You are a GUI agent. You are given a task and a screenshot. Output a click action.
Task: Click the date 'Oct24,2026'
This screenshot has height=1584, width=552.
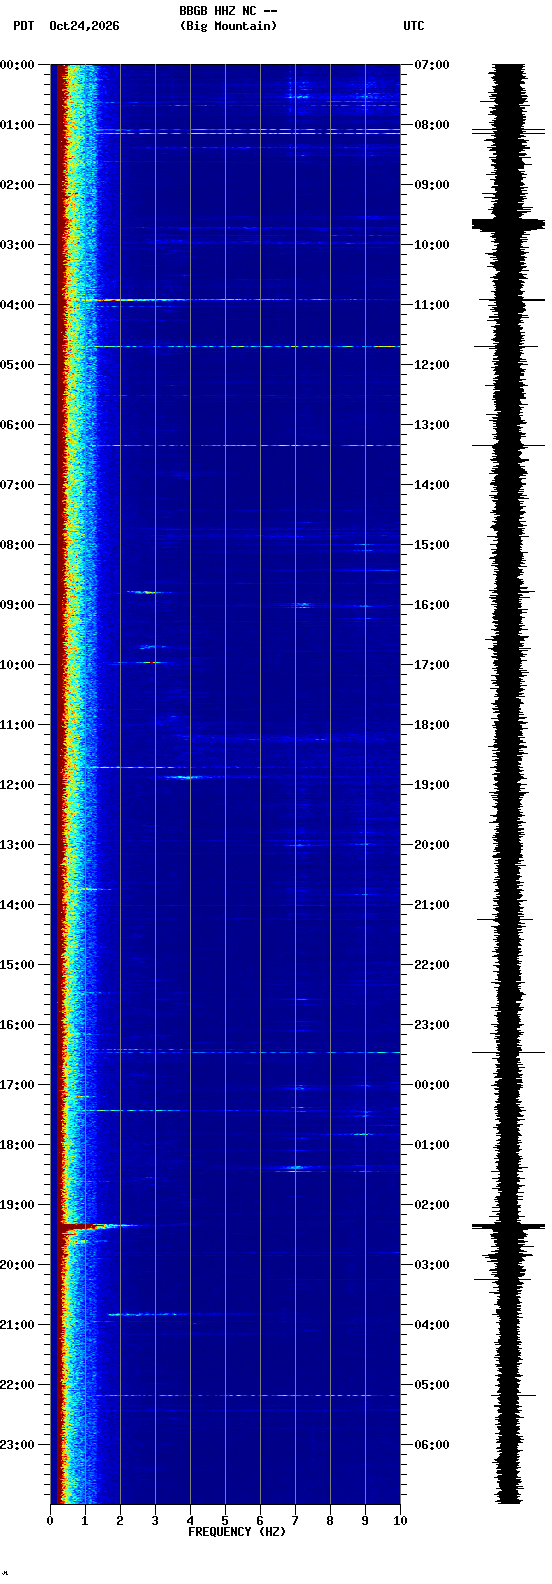[x=84, y=26]
